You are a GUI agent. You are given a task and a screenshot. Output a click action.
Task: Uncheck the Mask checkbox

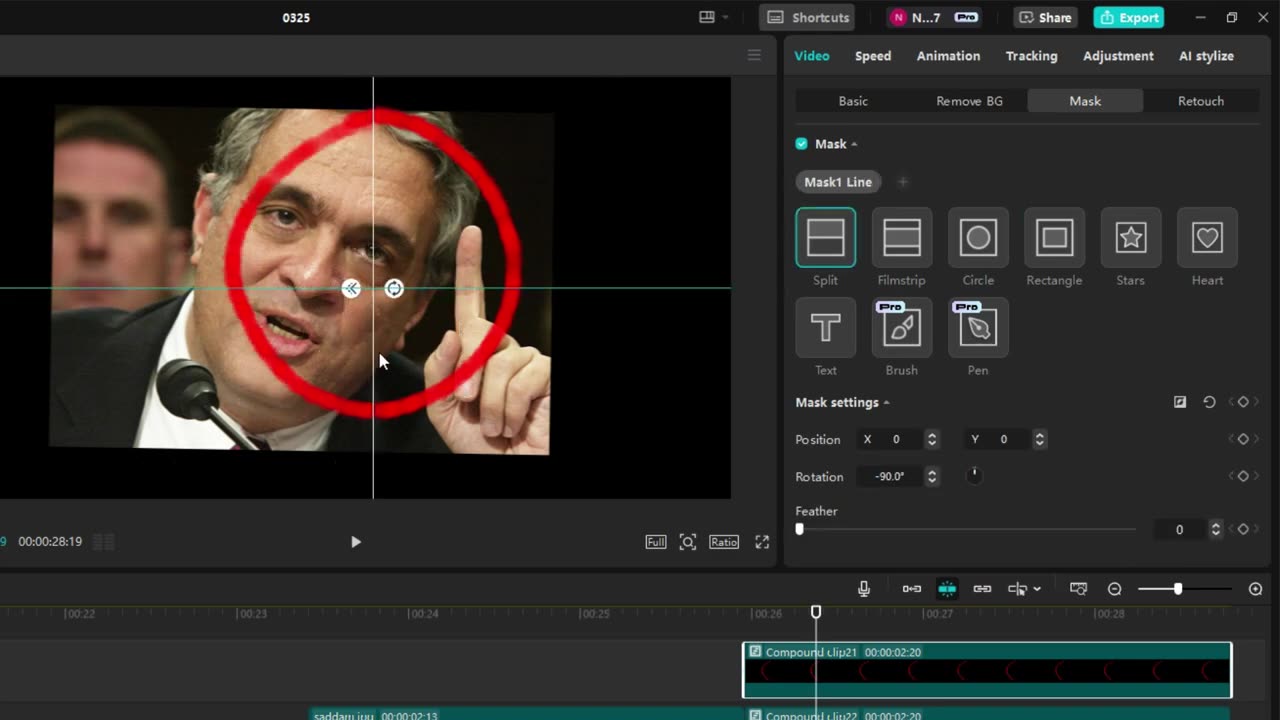[802, 144]
